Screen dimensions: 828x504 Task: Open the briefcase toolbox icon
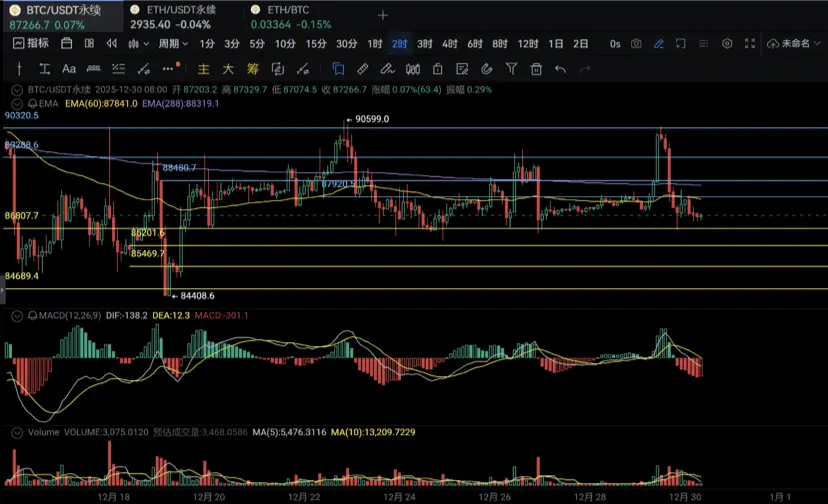click(x=67, y=43)
